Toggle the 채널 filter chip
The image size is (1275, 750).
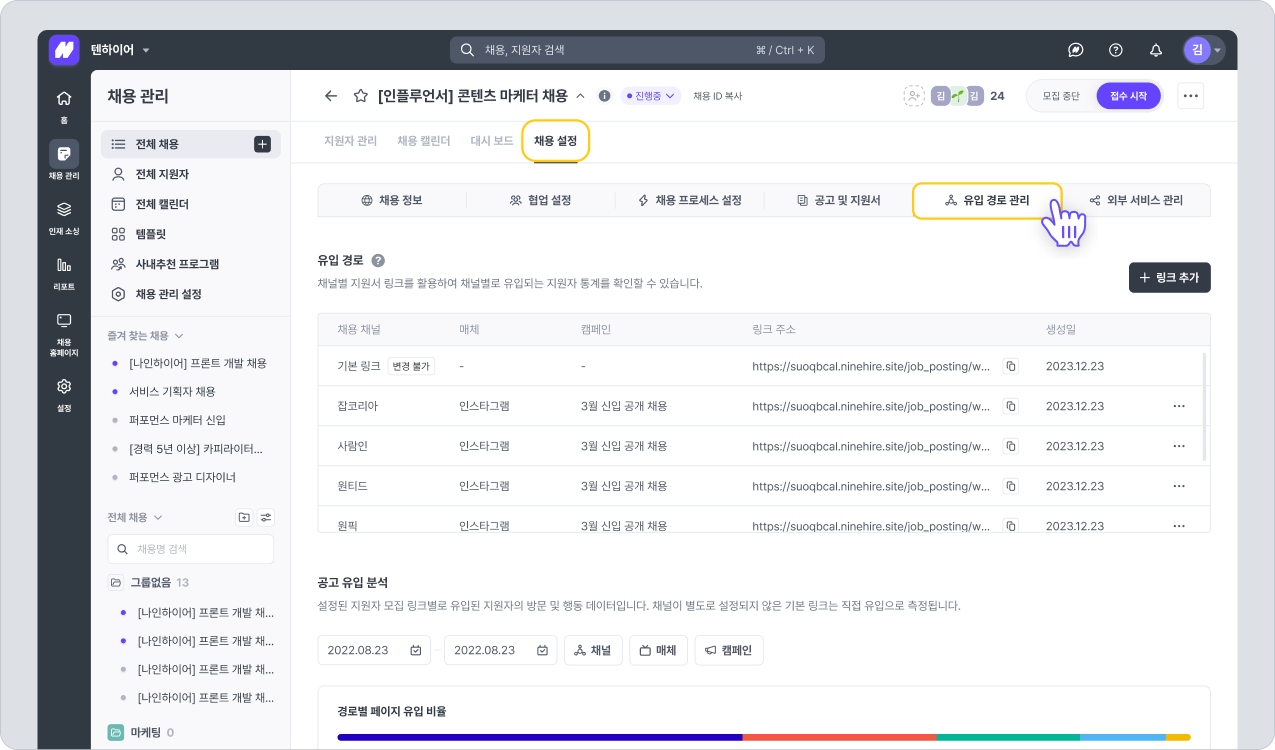(593, 650)
